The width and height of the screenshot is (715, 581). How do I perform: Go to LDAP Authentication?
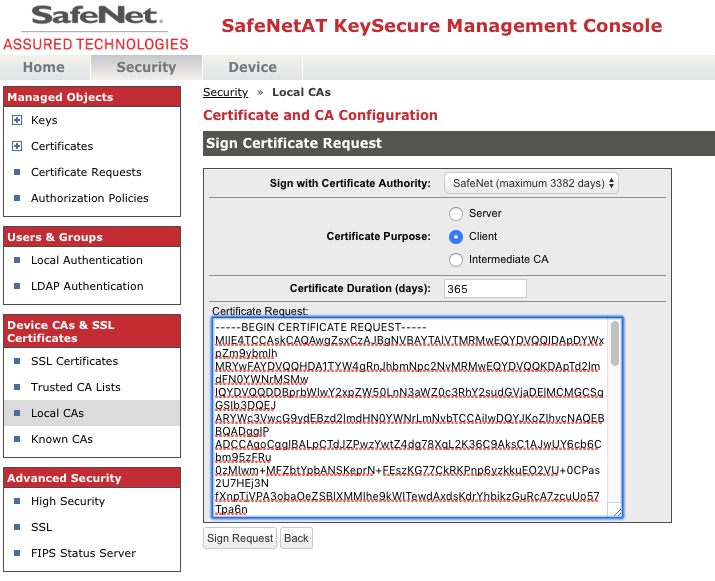click(87, 286)
